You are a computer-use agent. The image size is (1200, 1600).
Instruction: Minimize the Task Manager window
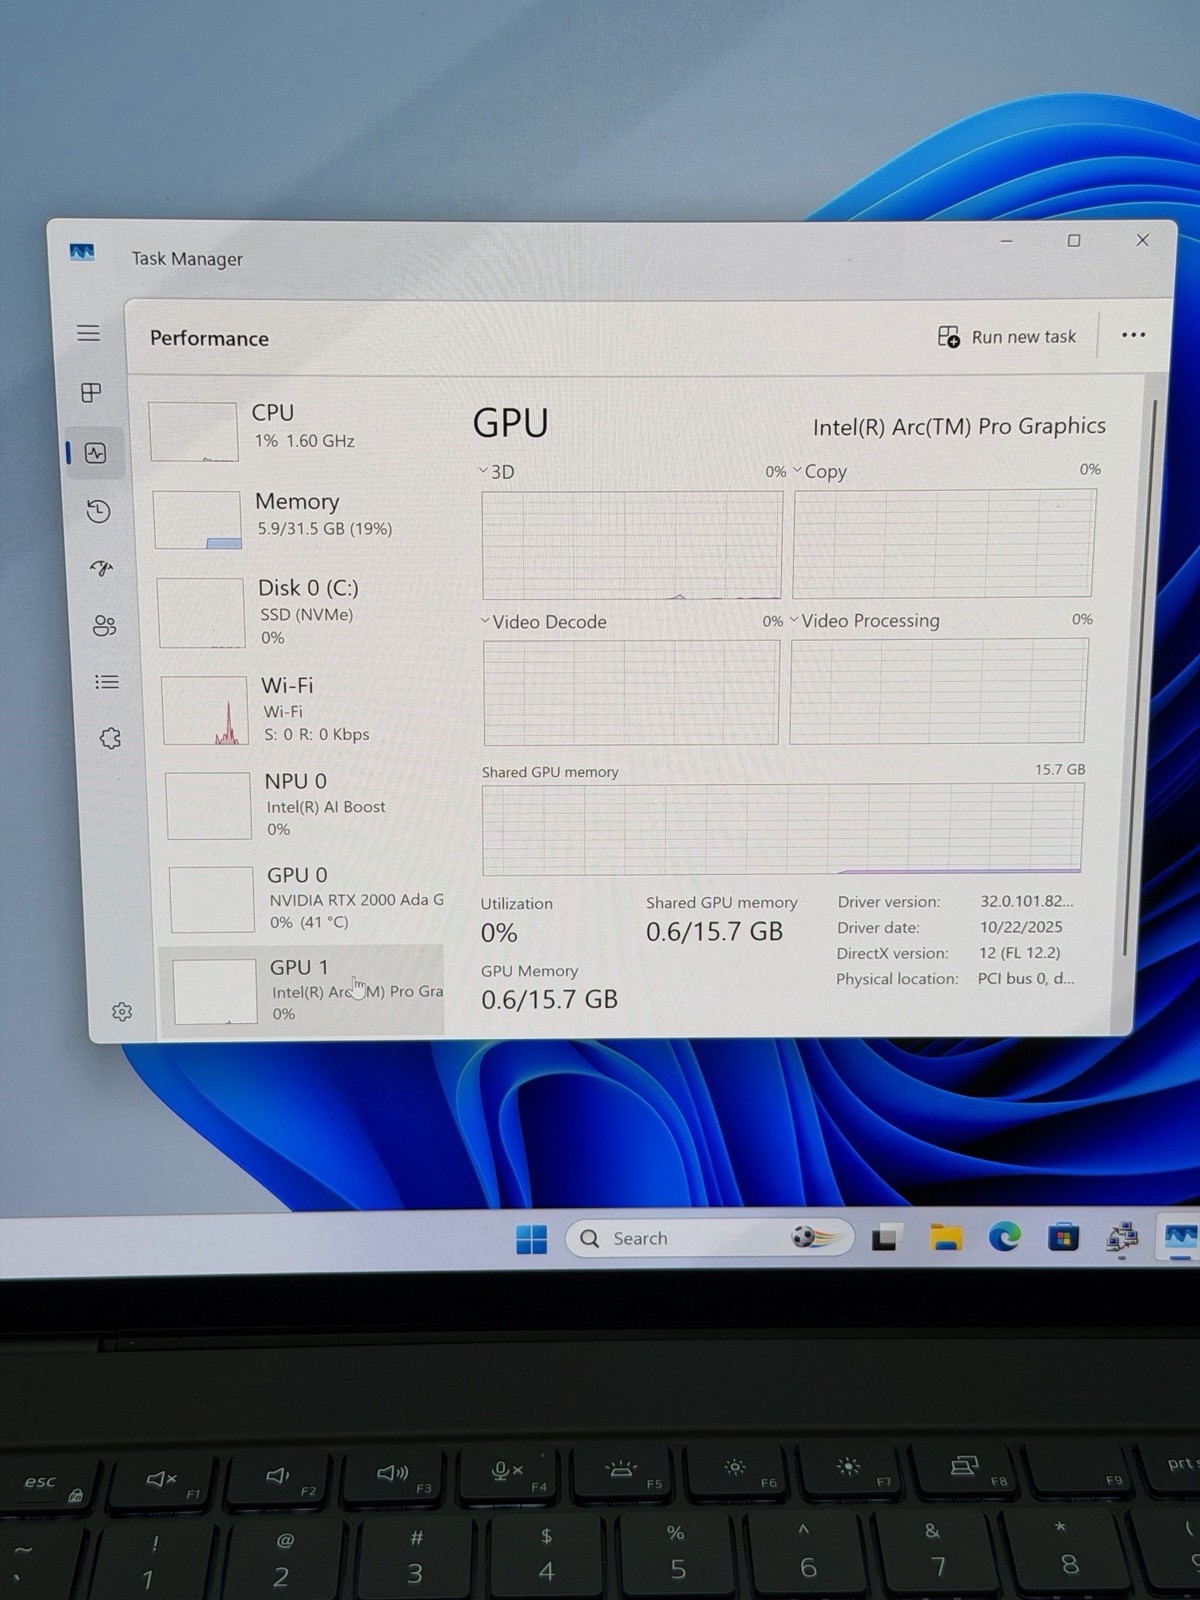1007,241
